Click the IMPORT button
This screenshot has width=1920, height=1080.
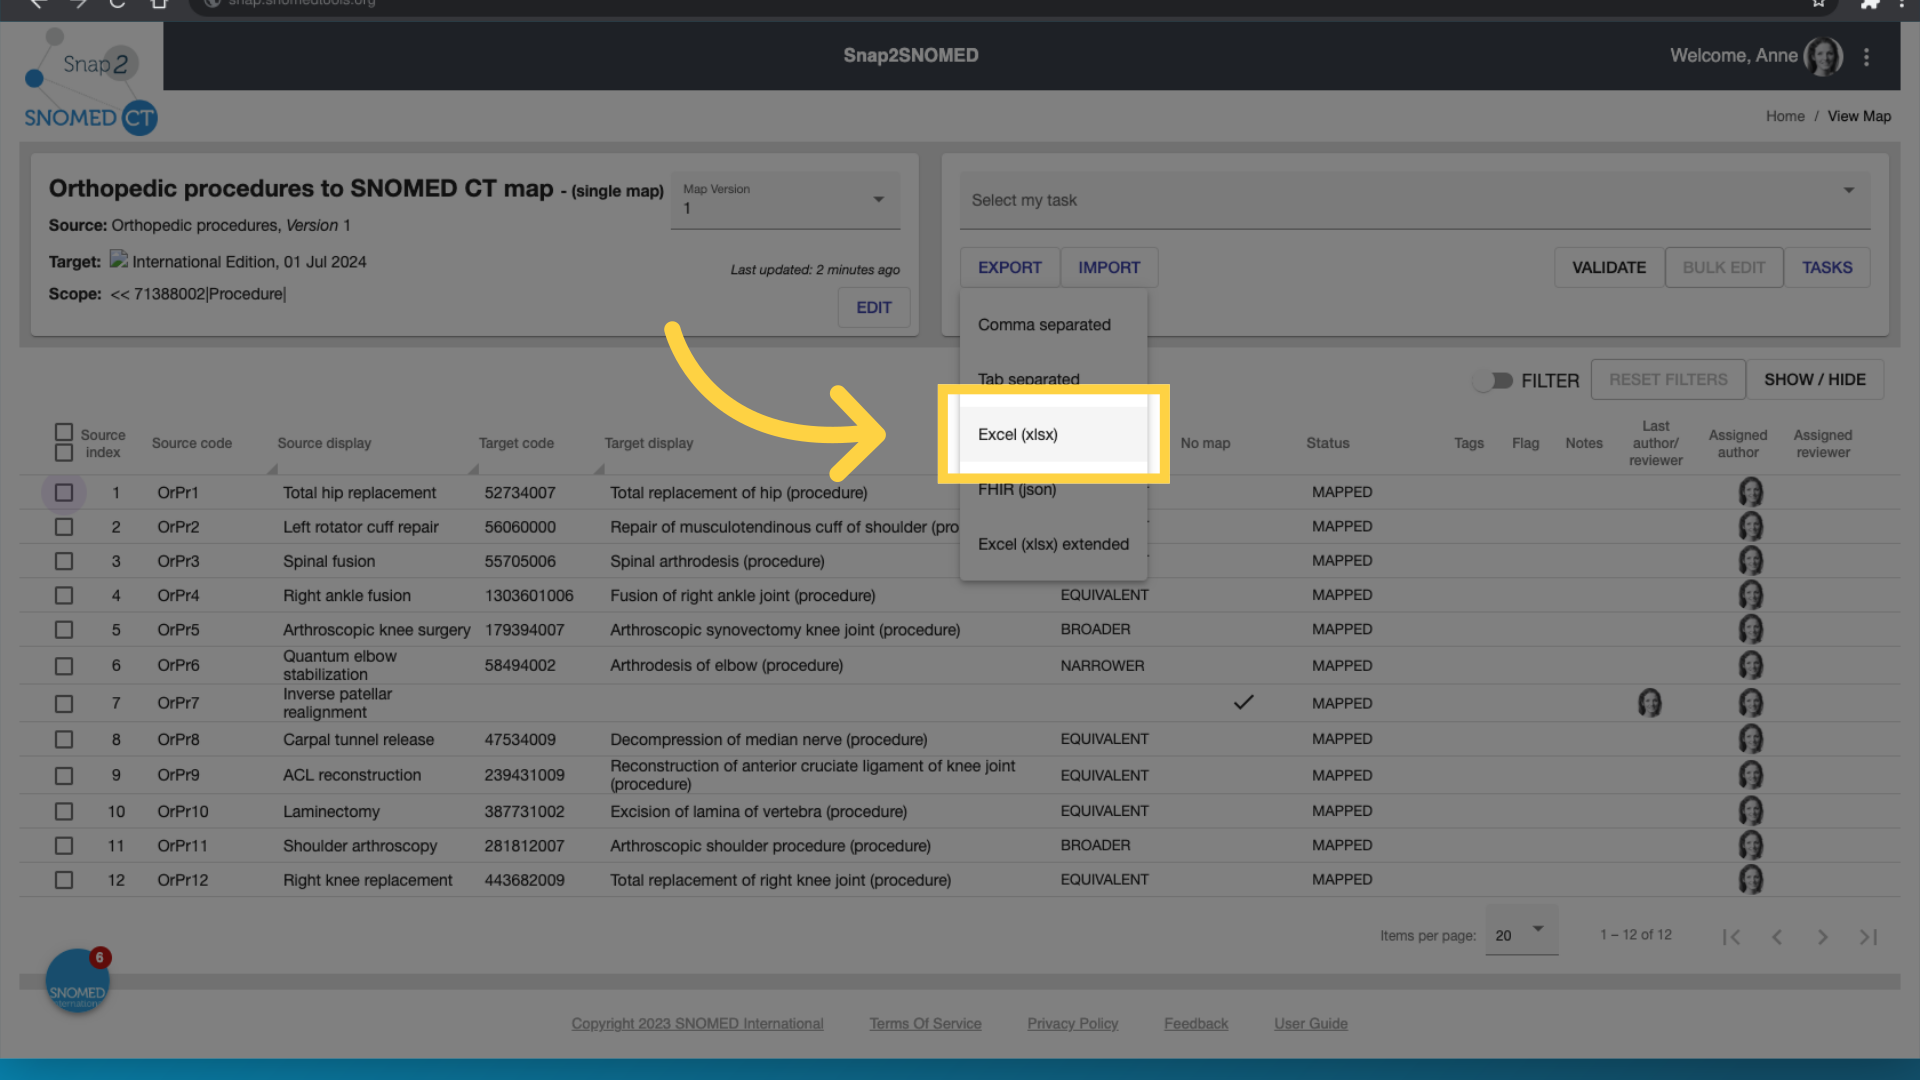1109,268
